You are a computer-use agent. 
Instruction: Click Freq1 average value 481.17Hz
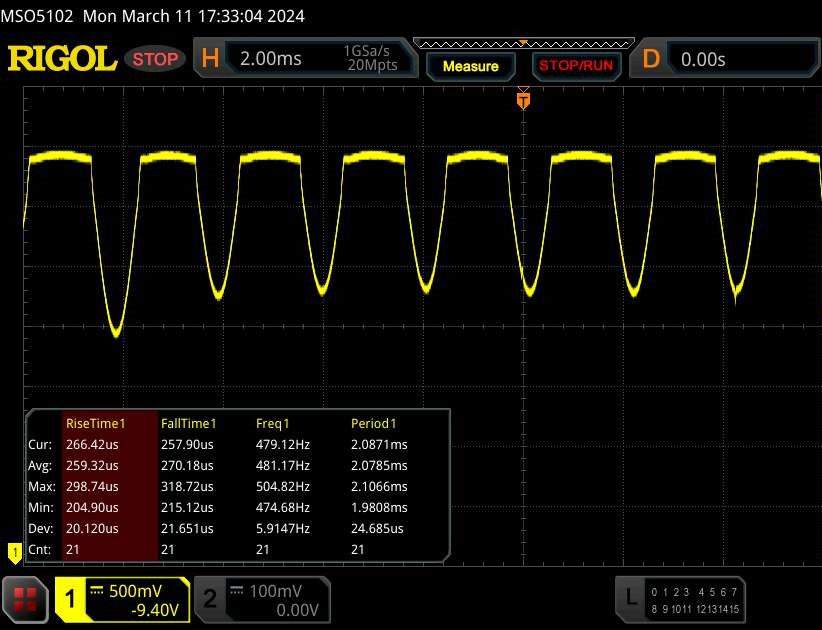(x=283, y=465)
